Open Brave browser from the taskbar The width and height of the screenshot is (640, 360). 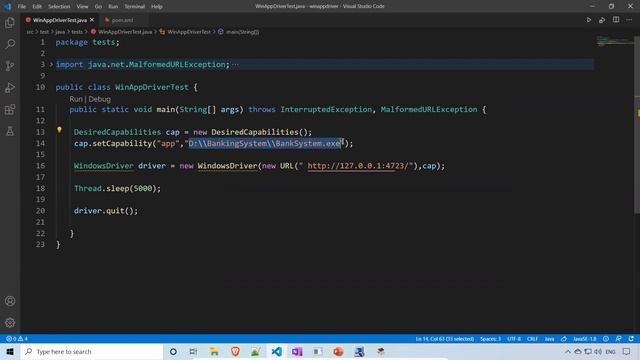click(x=235, y=351)
